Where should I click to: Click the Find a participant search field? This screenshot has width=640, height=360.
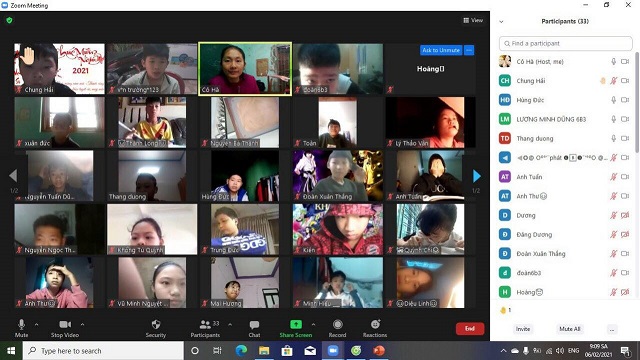[x=566, y=43]
